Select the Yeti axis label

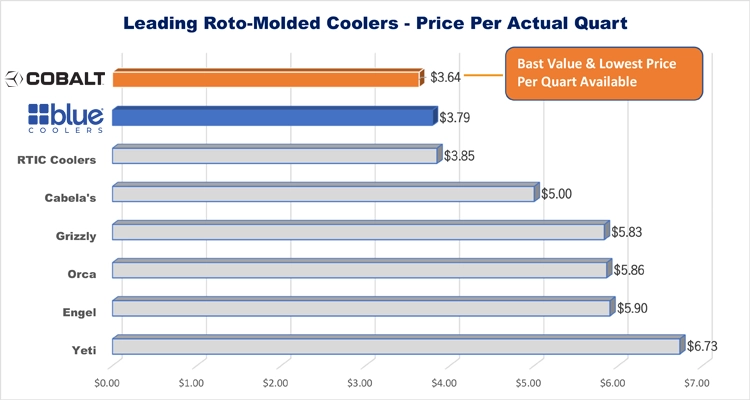[x=82, y=350]
